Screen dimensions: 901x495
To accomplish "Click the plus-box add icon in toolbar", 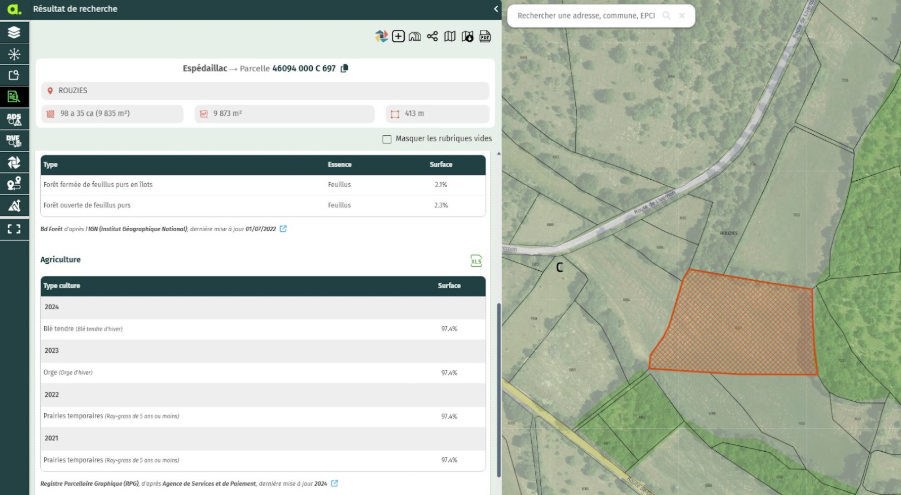I will [398, 36].
